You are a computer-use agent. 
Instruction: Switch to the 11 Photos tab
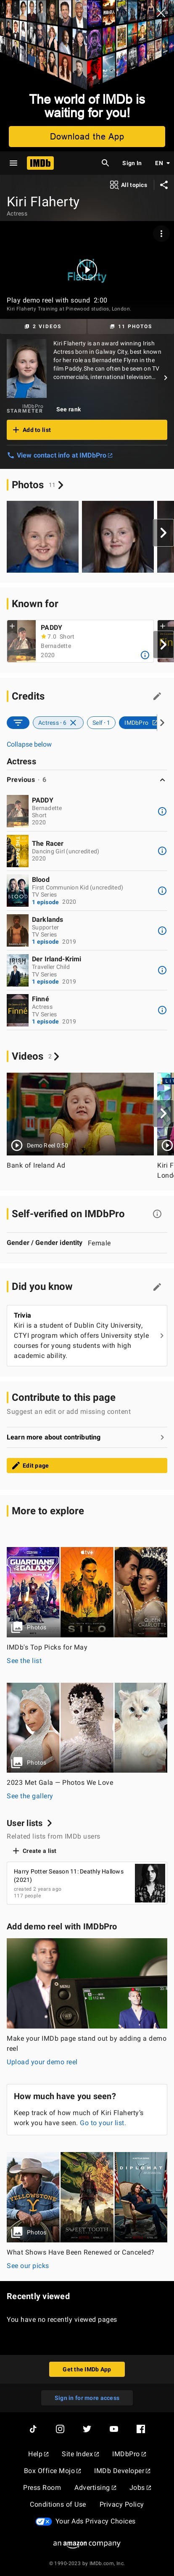130,326
